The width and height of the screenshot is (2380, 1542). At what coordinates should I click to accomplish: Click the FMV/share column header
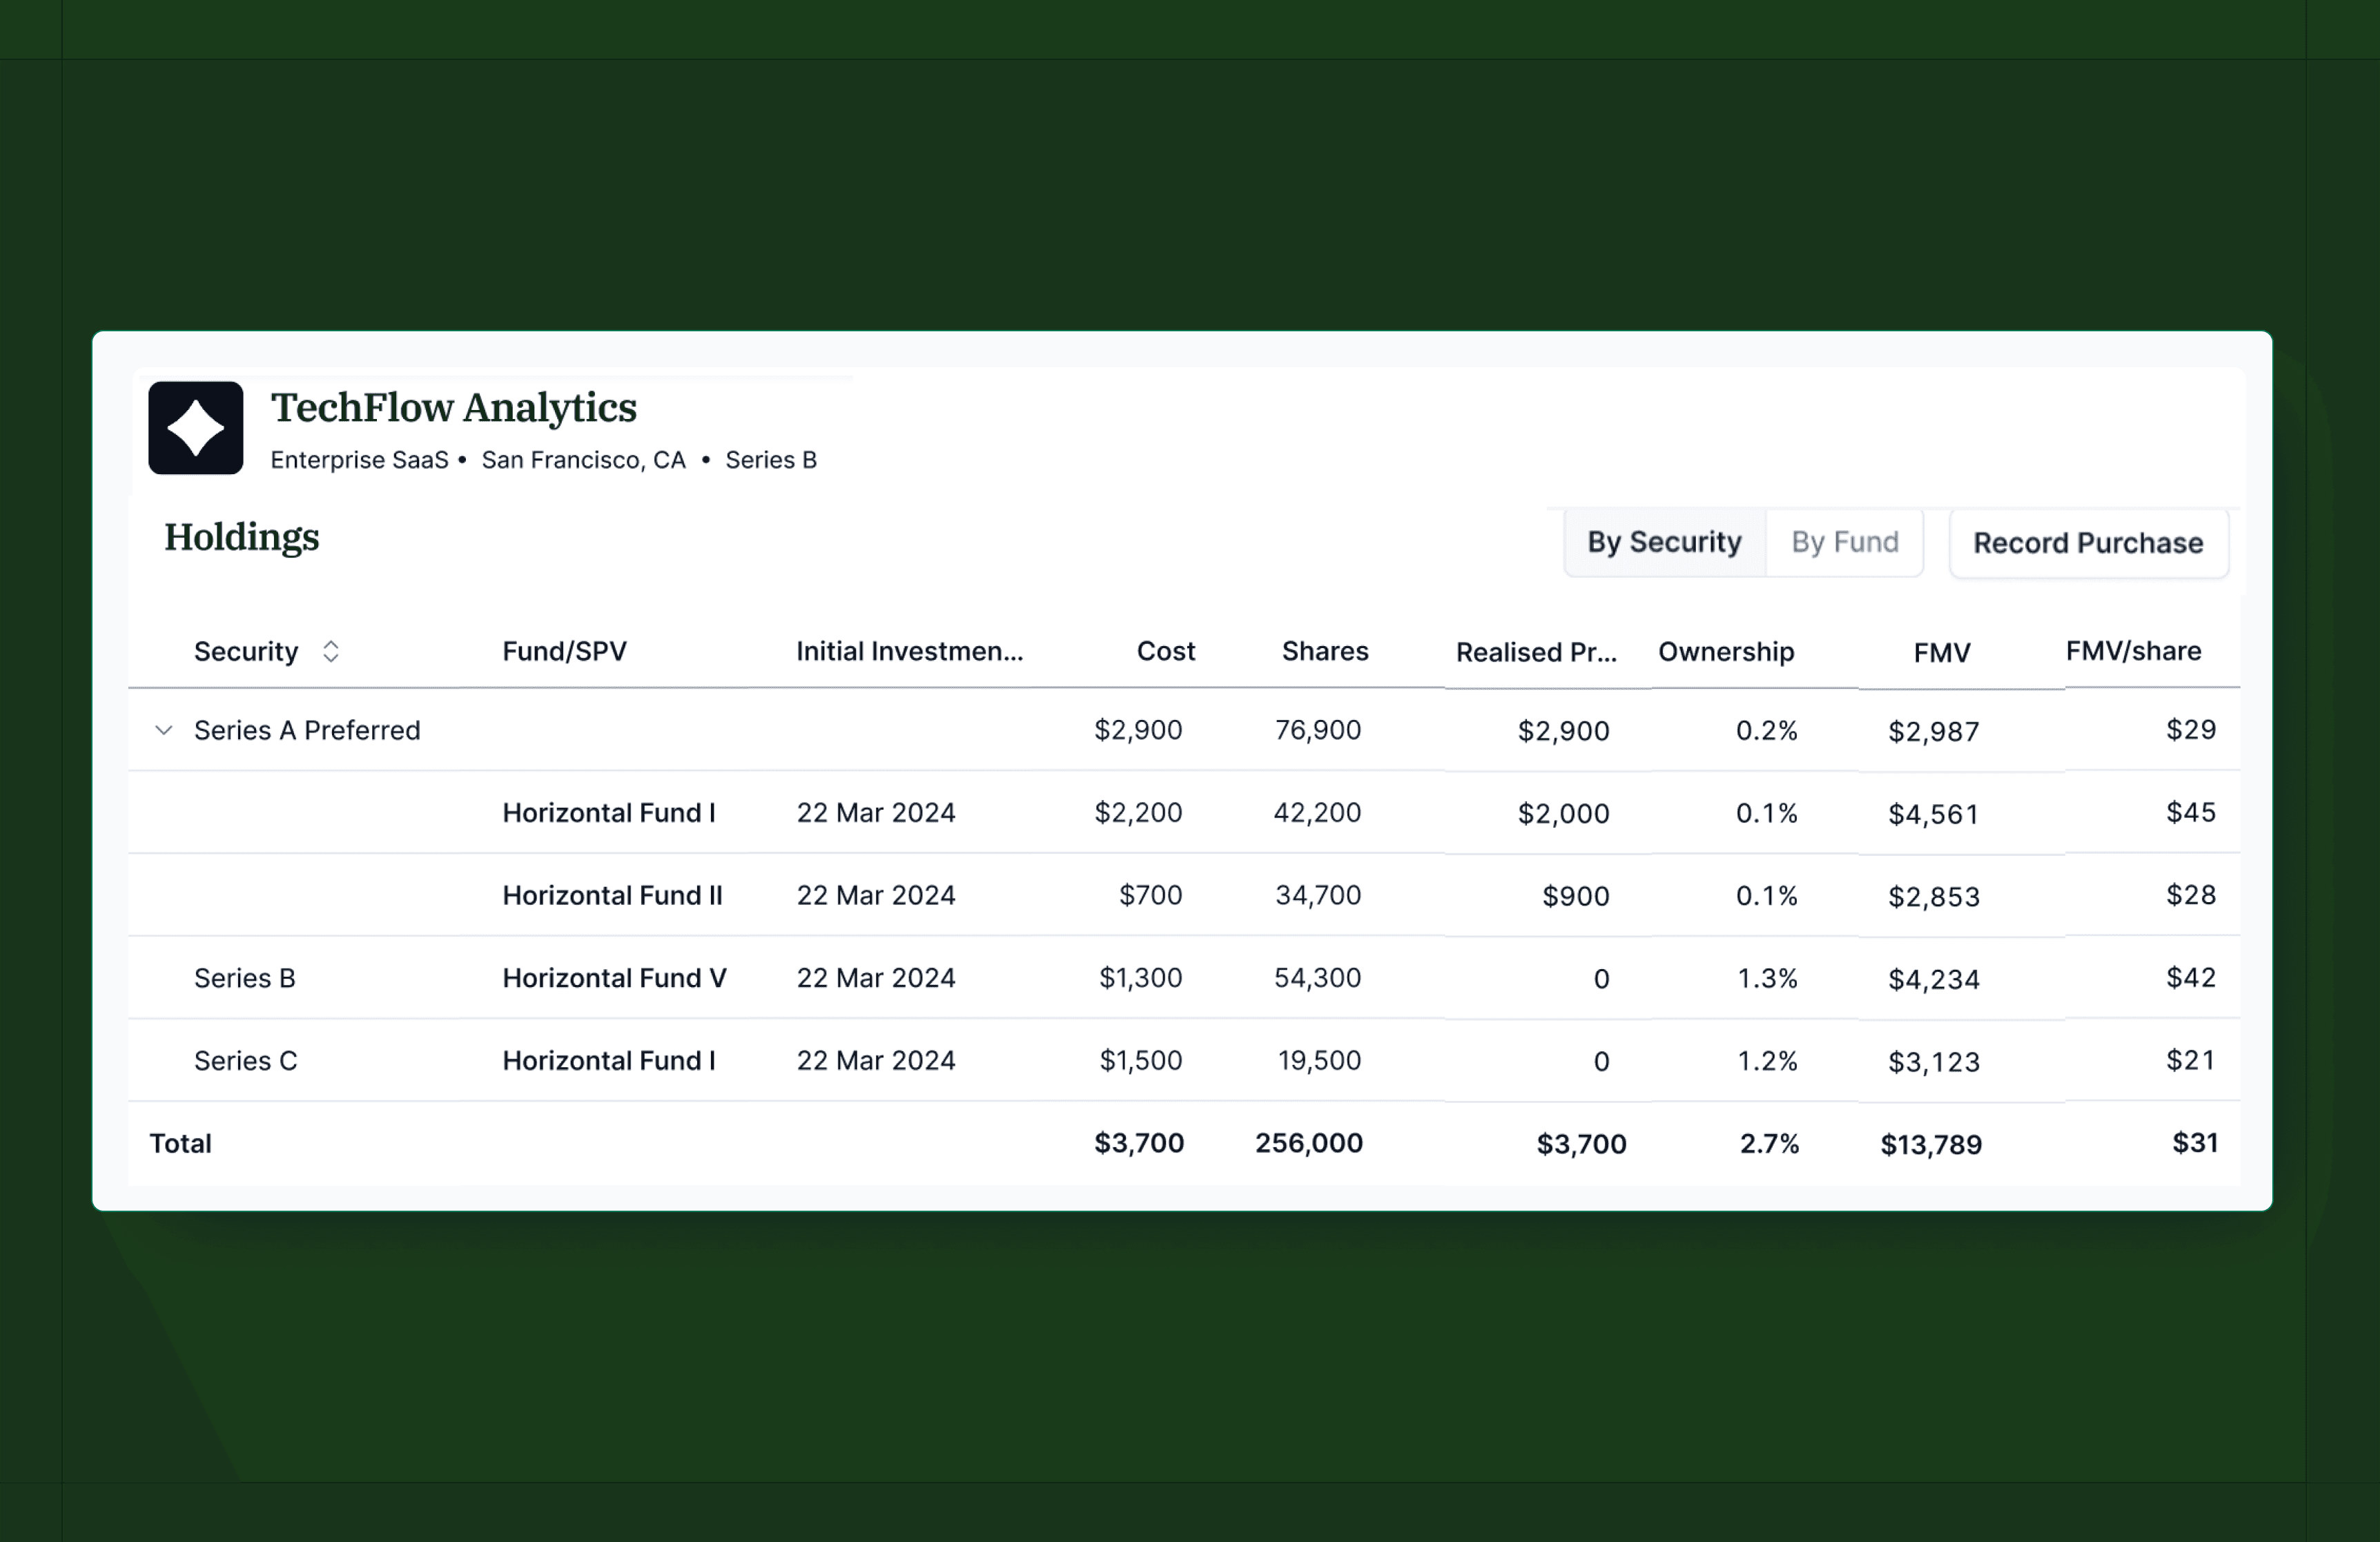tap(2133, 652)
